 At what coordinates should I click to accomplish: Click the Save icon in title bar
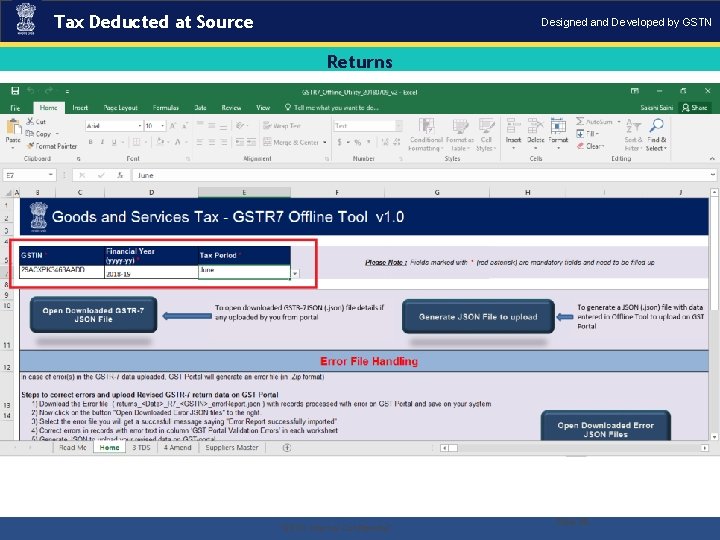point(15,91)
